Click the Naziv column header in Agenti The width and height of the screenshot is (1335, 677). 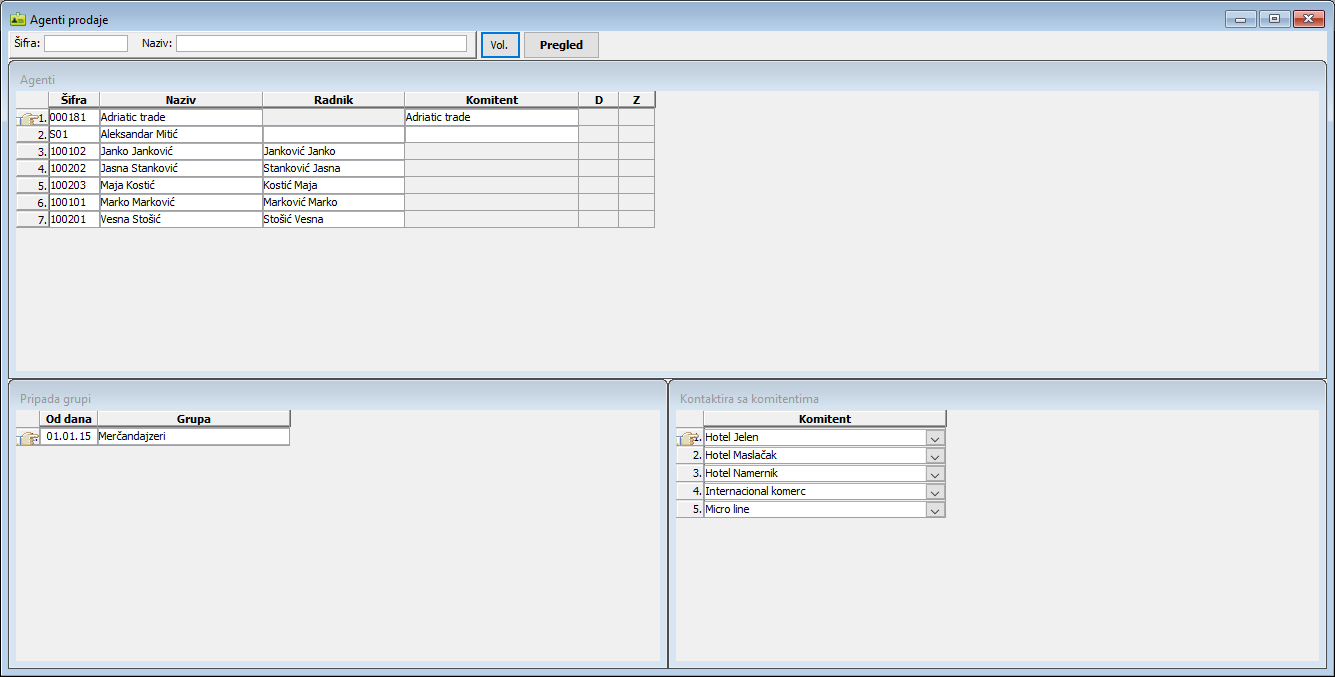click(x=181, y=100)
